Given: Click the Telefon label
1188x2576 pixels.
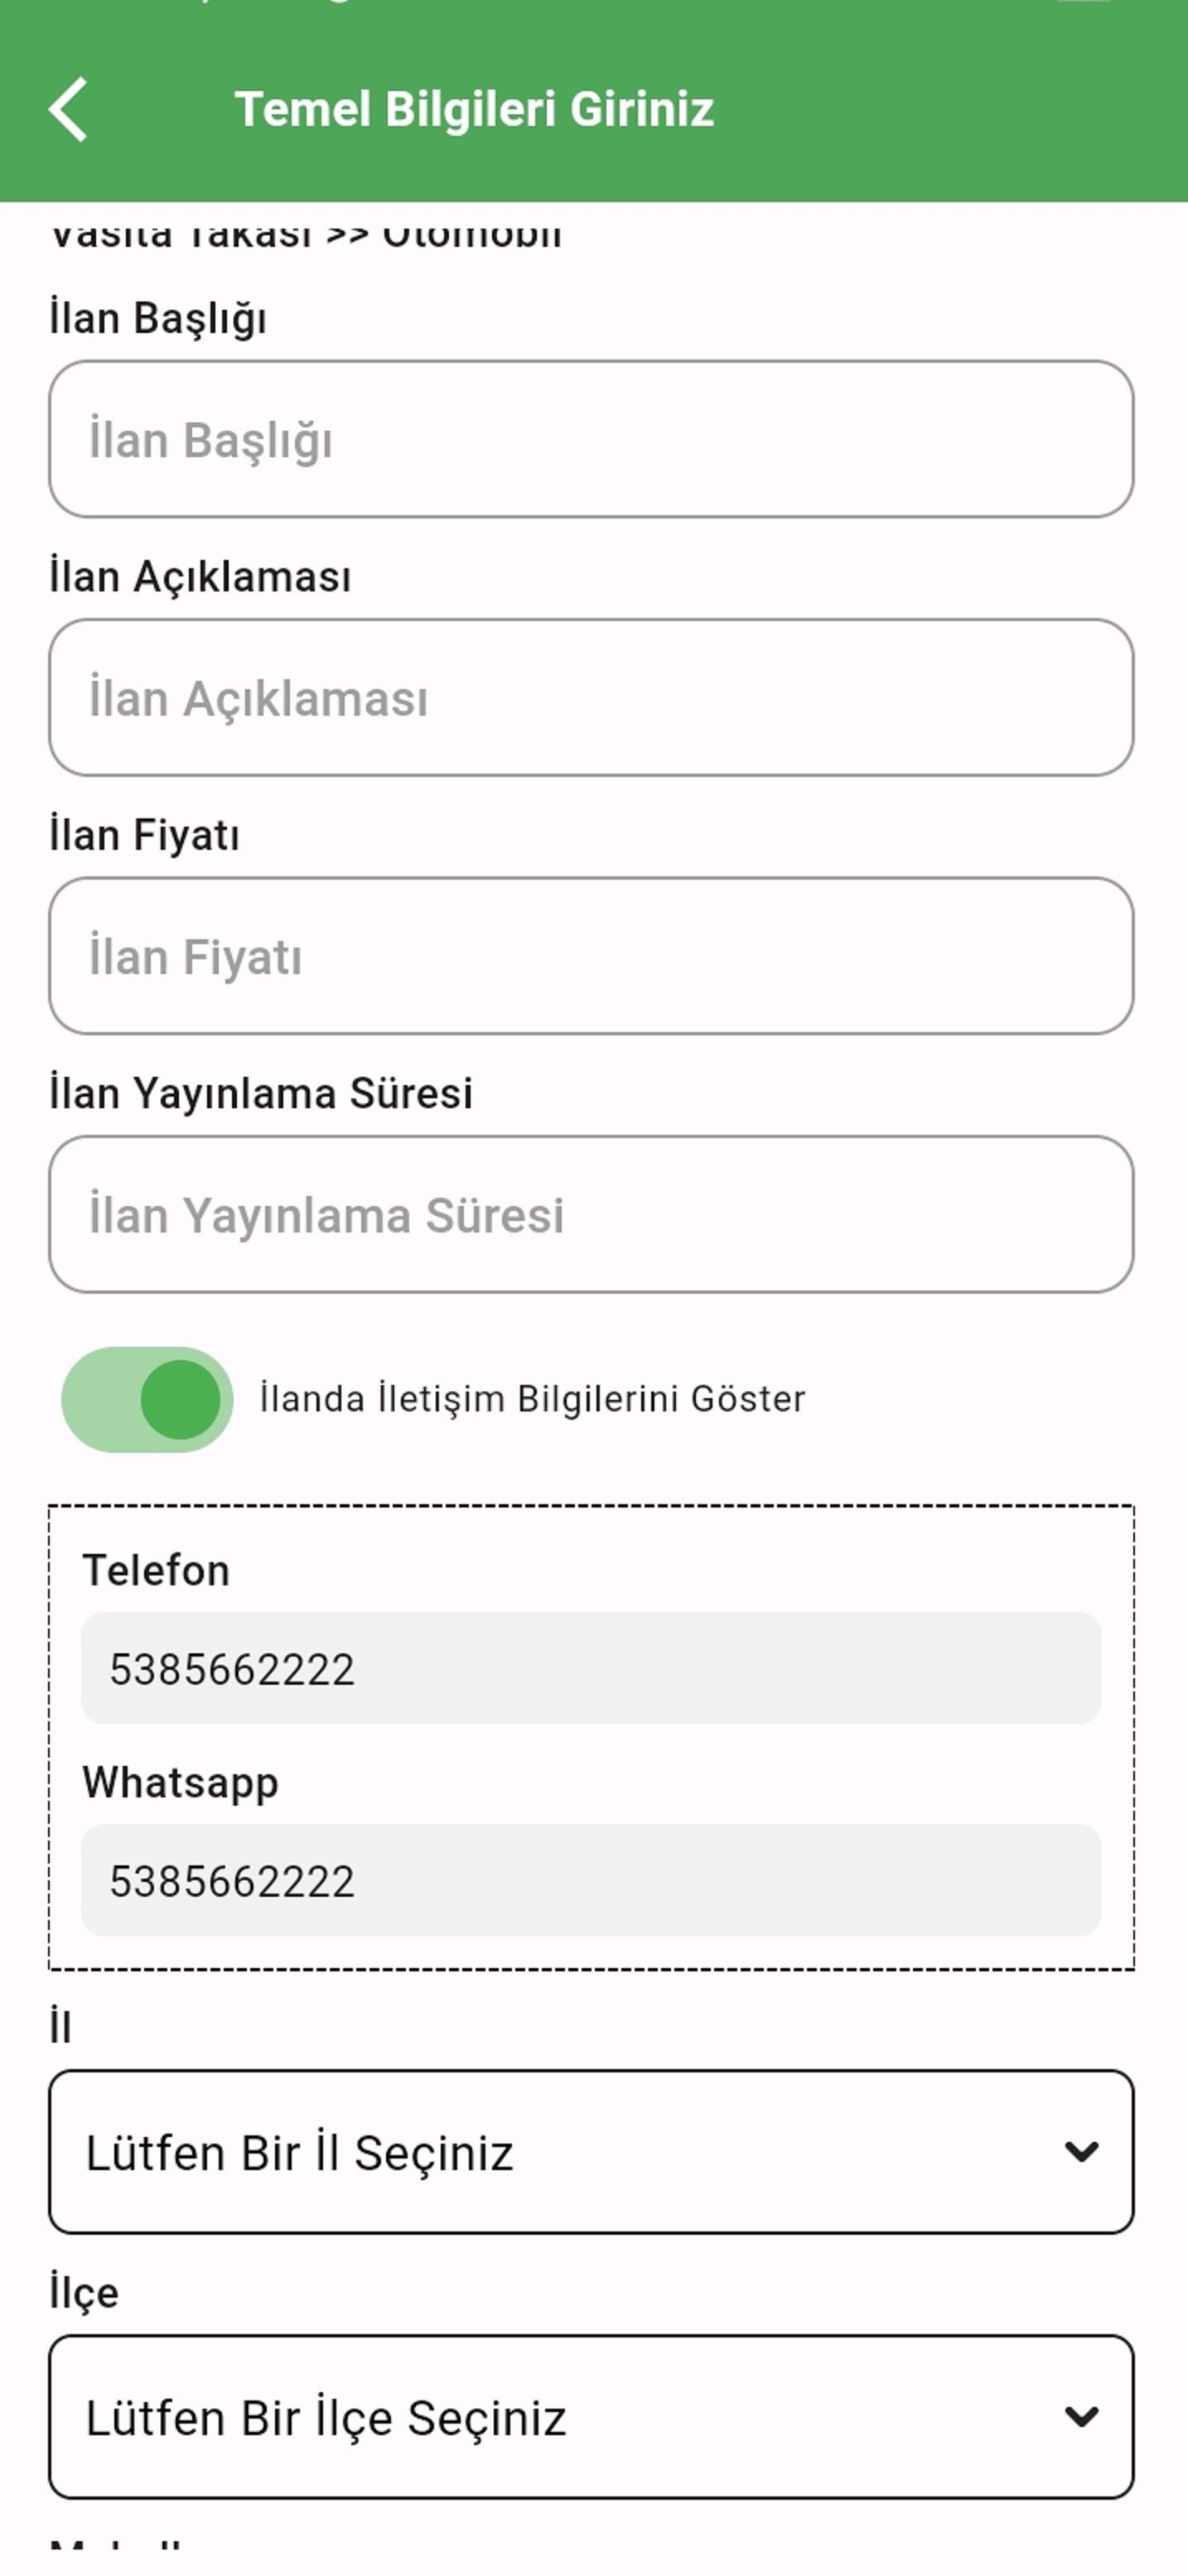Looking at the screenshot, I should pos(156,1570).
